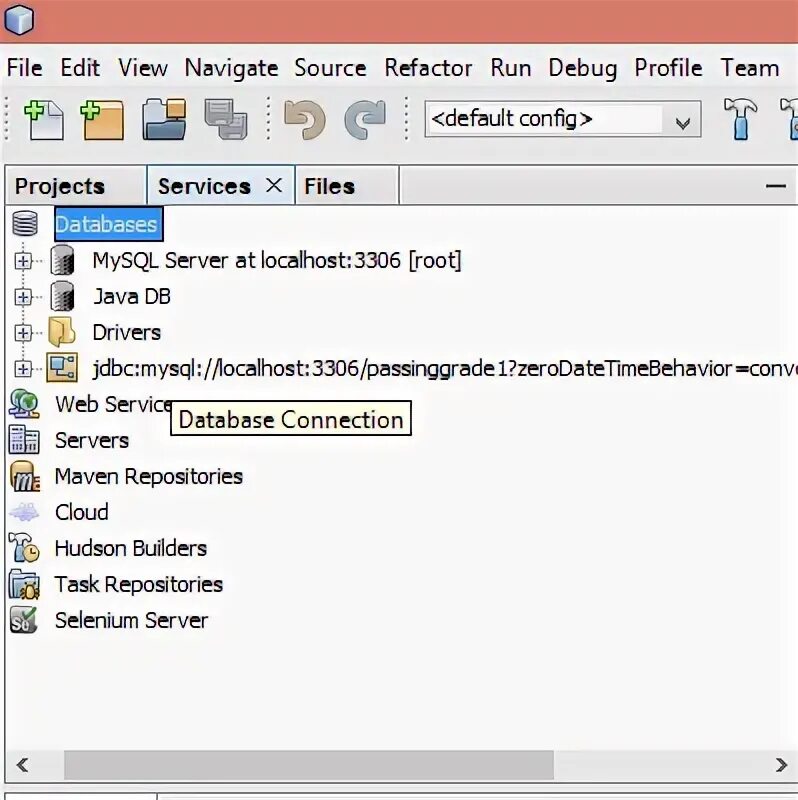Select Task Repositories entry

coord(139,585)
